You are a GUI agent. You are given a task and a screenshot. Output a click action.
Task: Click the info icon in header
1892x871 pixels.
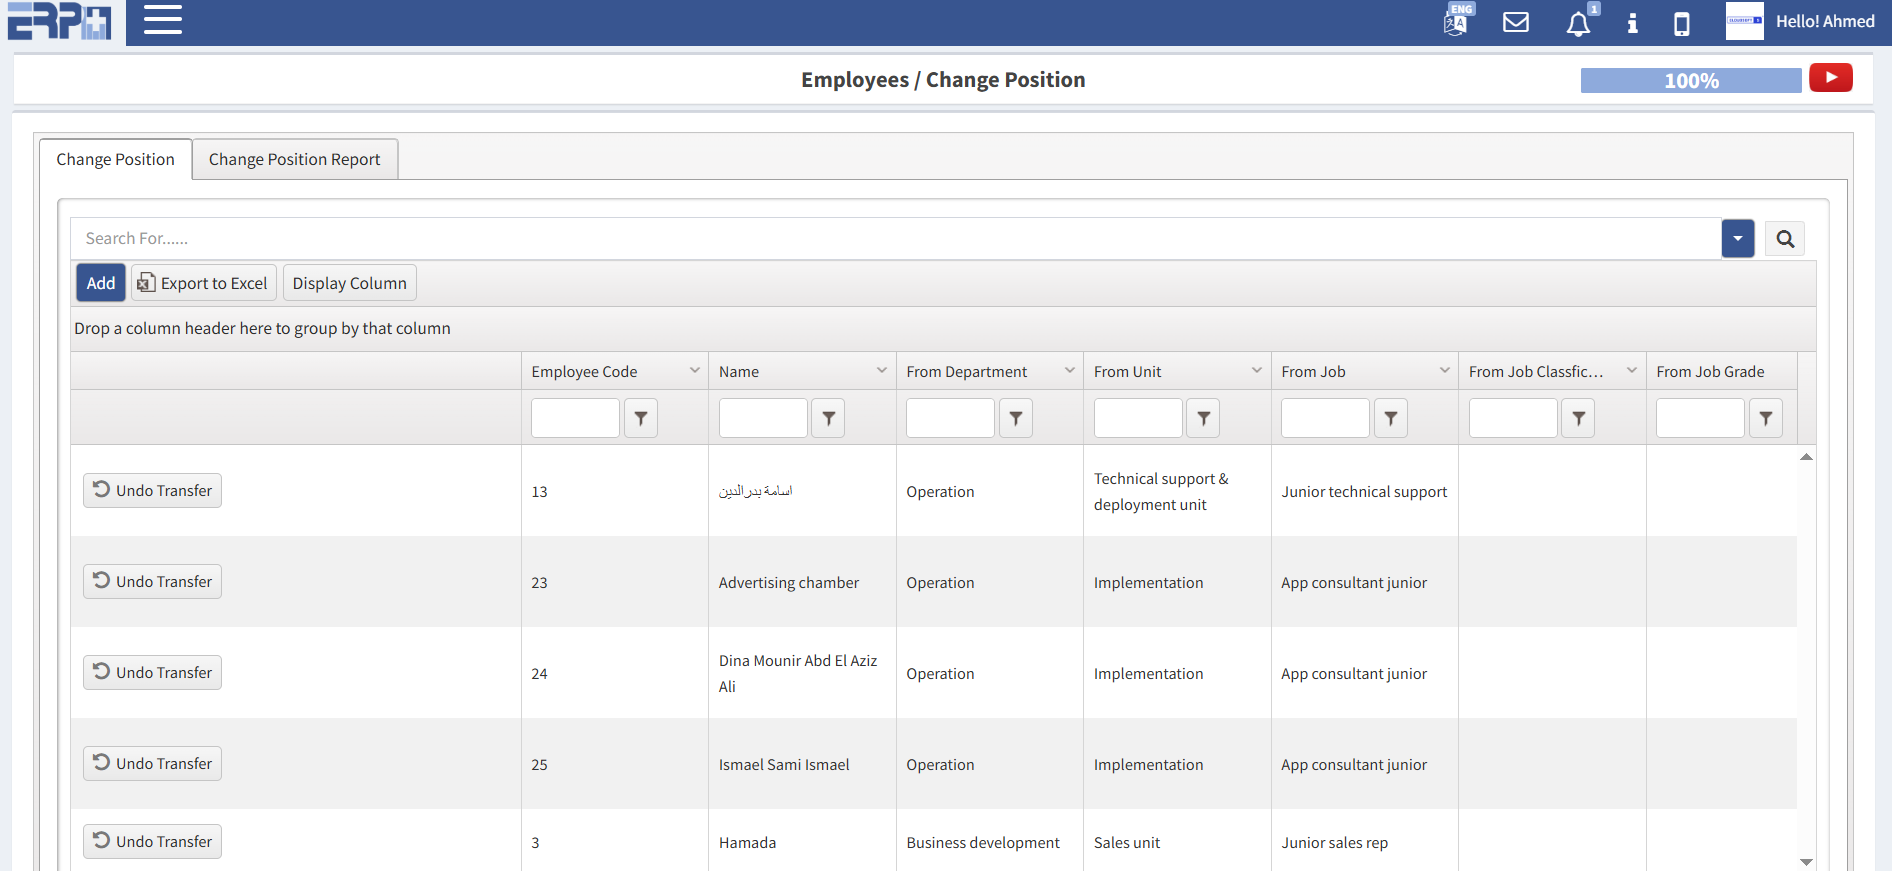pyautogui.click(x=1632, y=23)
